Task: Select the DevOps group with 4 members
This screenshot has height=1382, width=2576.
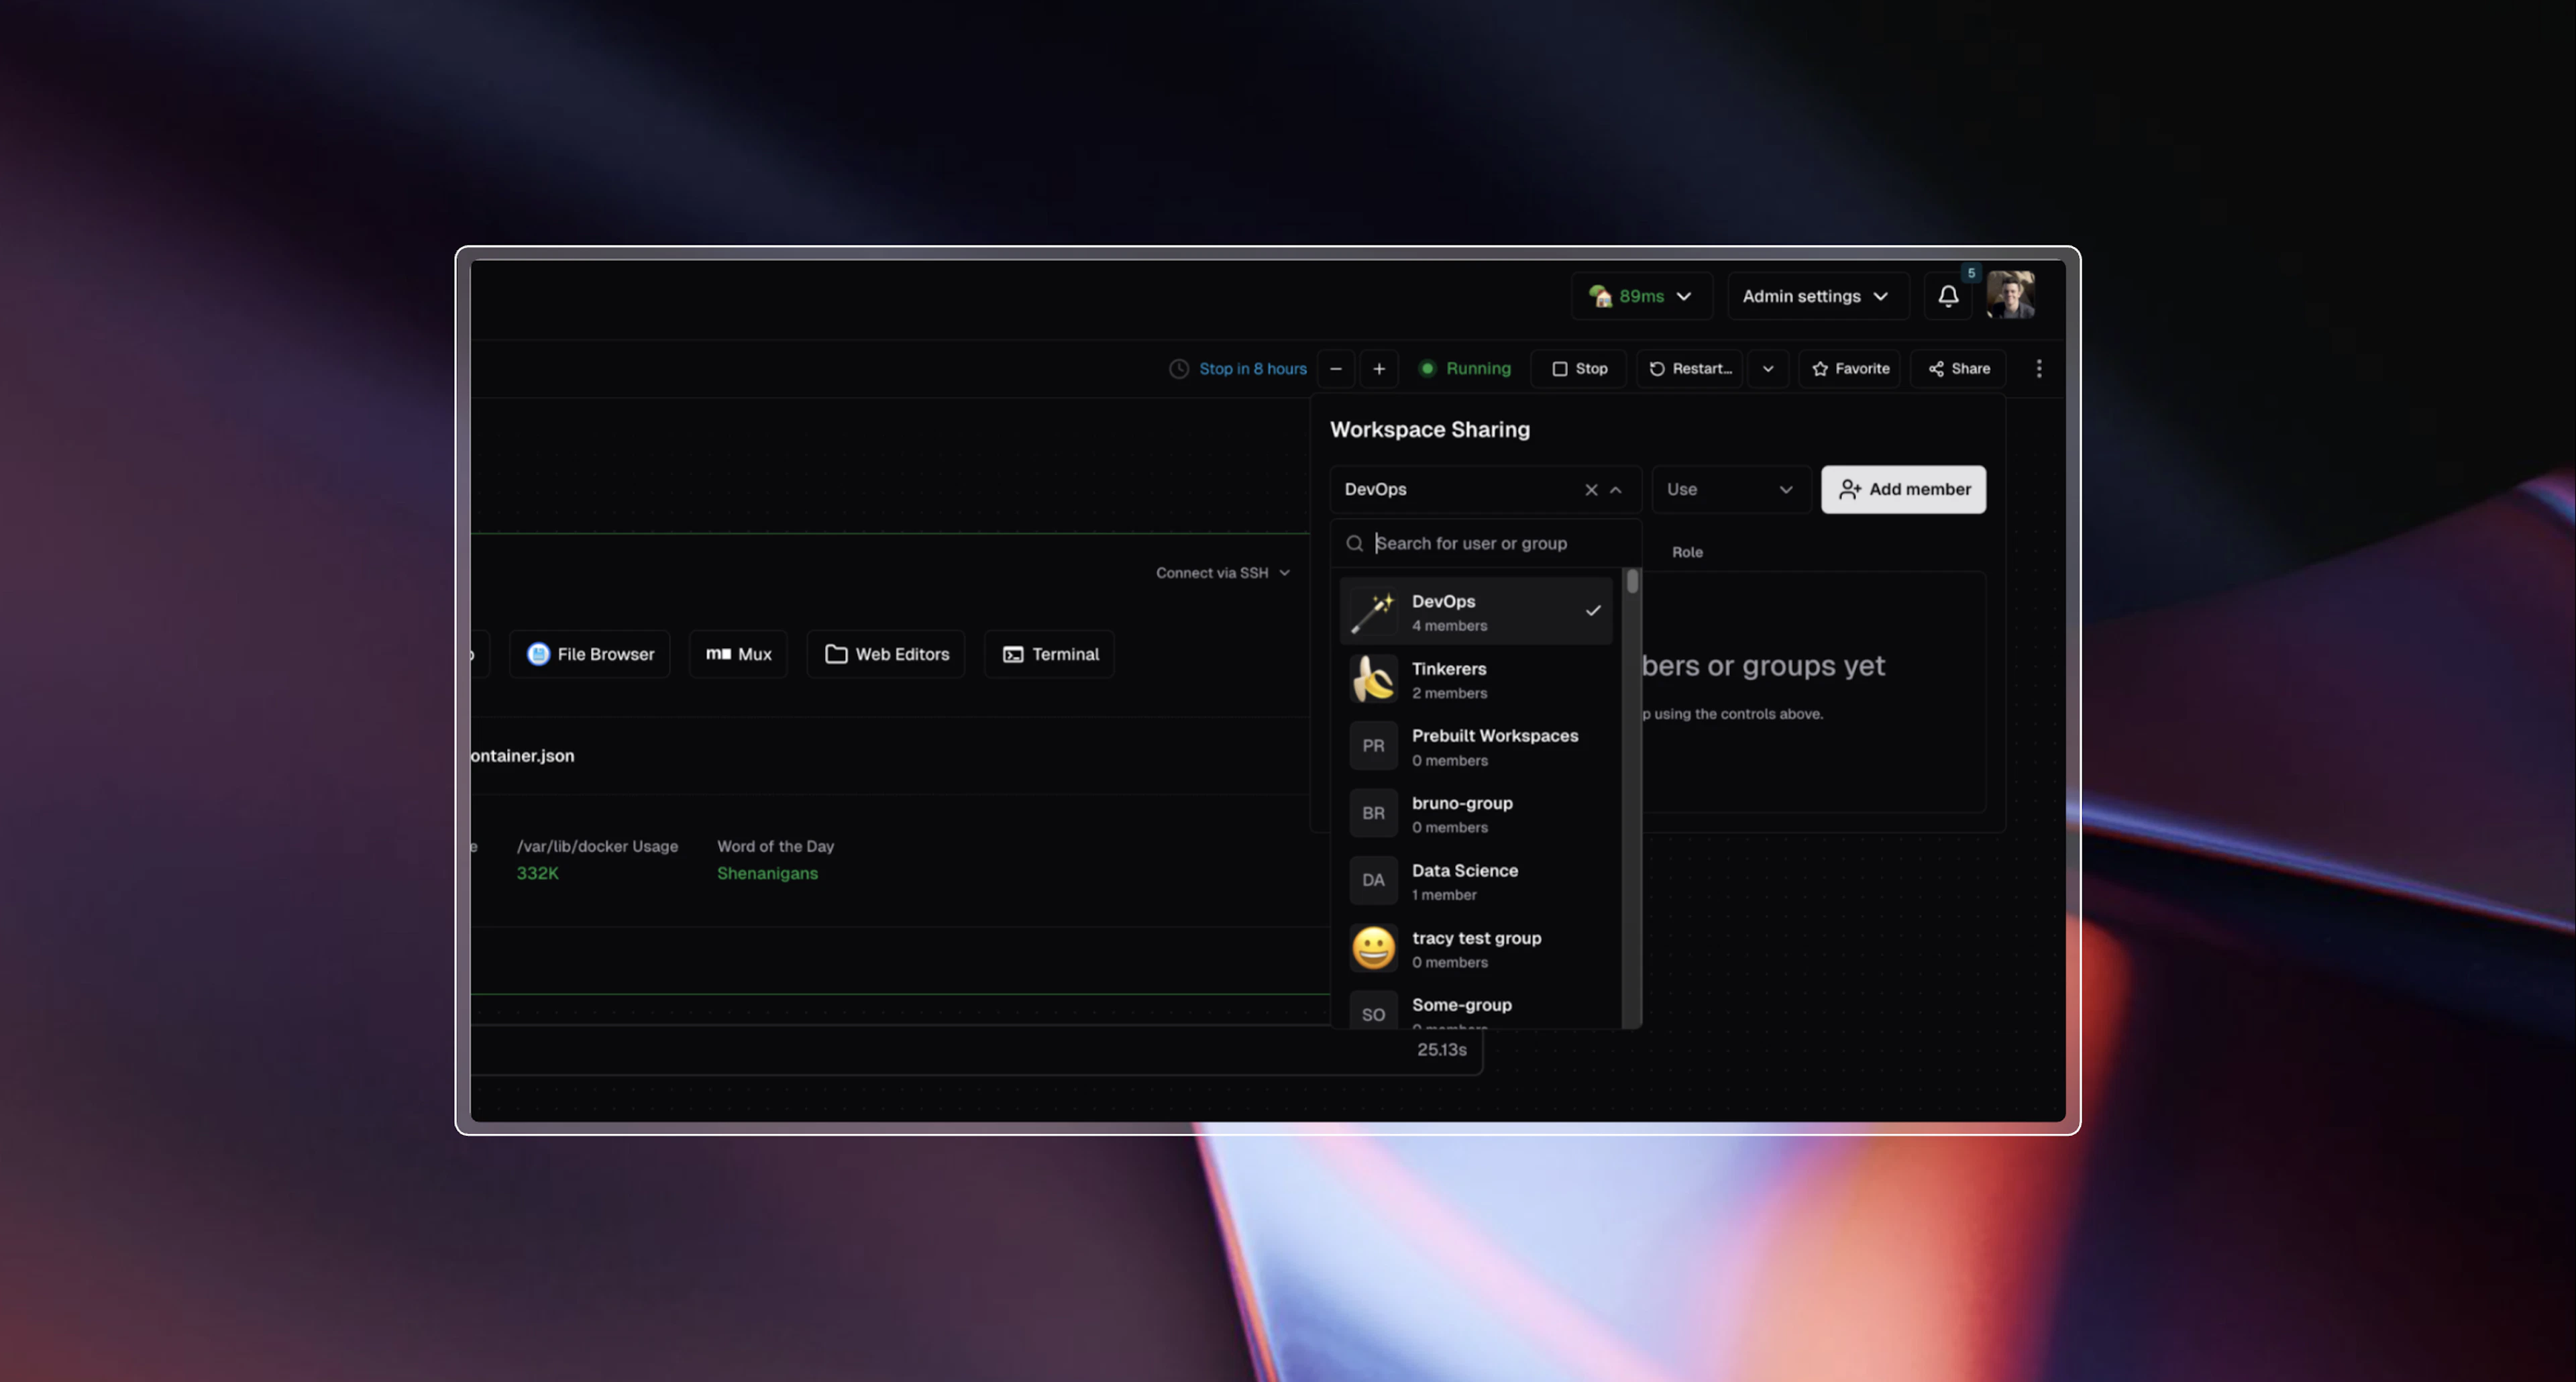Action: click(1476, 611)
